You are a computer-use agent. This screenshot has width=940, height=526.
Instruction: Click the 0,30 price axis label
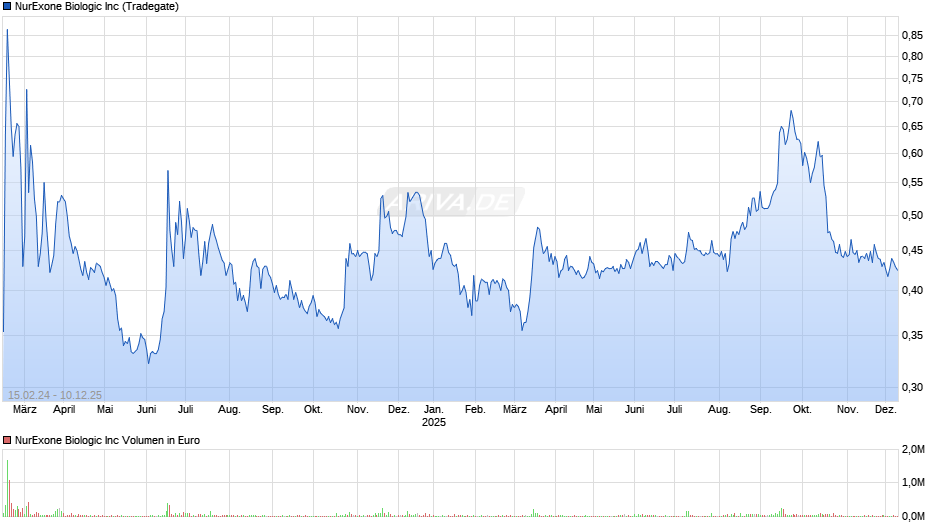912,387
